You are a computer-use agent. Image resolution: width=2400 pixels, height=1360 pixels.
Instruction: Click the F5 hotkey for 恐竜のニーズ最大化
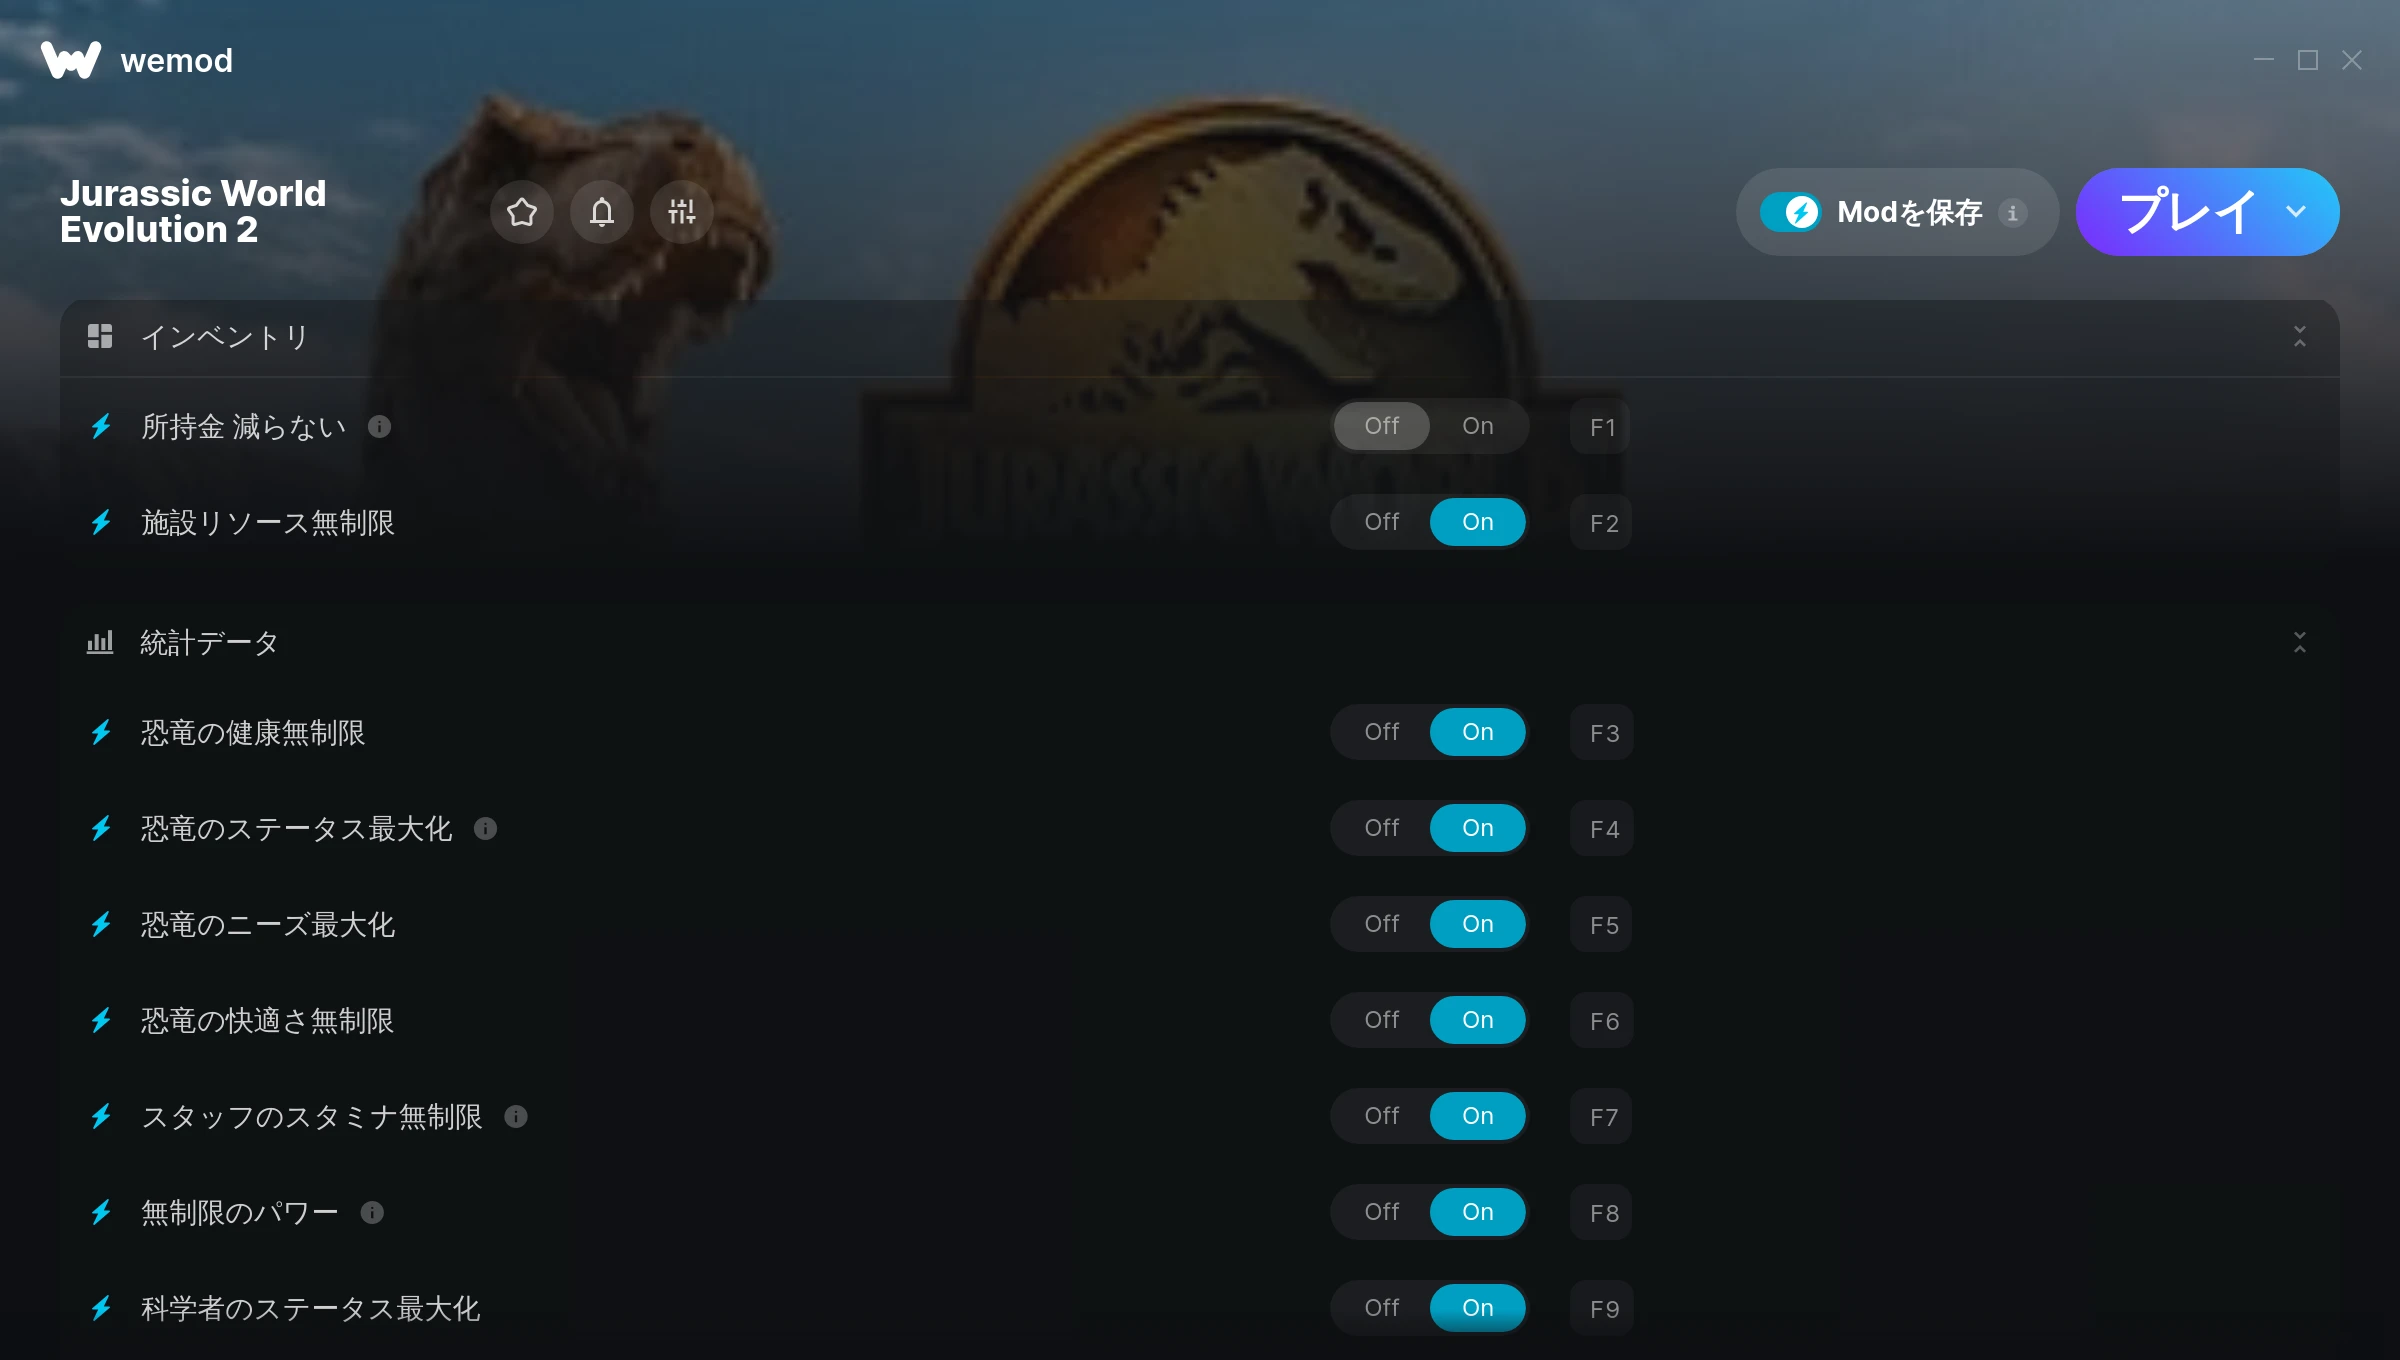click(x=1602, y=925)
